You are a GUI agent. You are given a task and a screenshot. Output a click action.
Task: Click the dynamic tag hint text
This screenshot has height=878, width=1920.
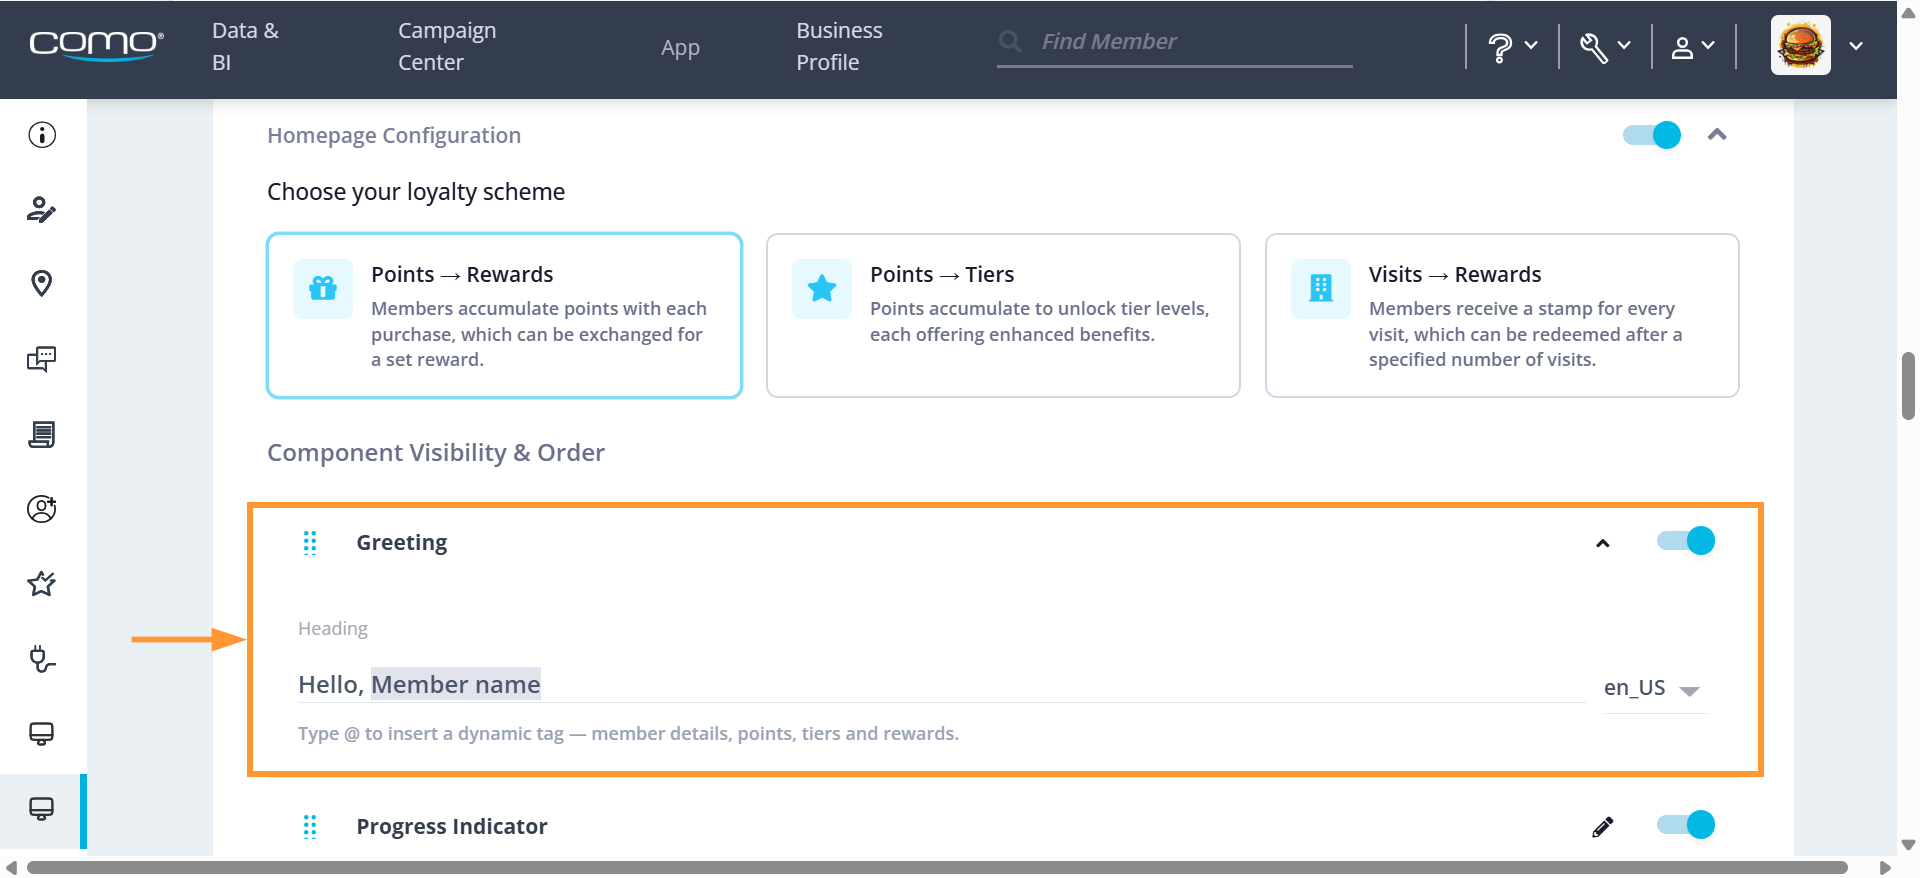pyautogui.click(x=628, y=734)
